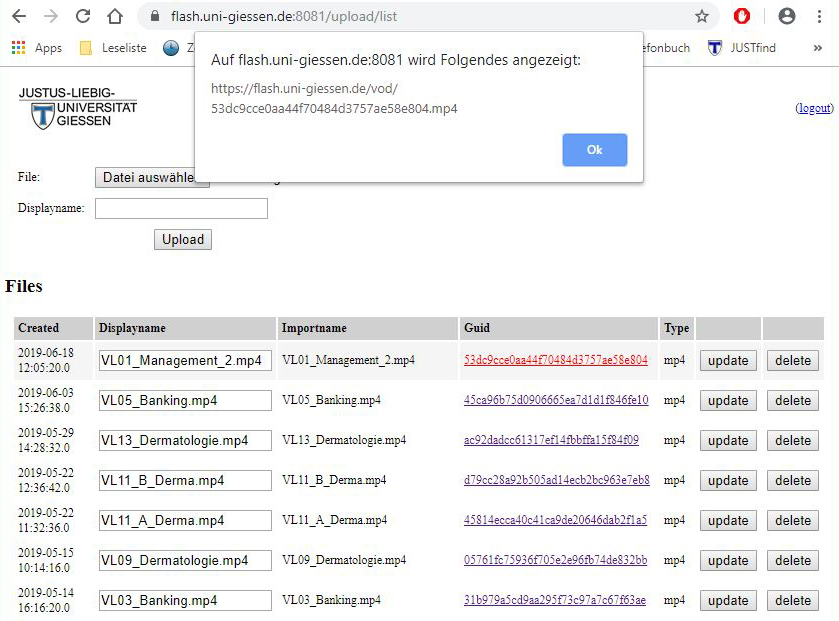Delete the VL13_Dermatologie.mp4 file
This screenshot has width=839, height=621.
[x=792, y=440]
